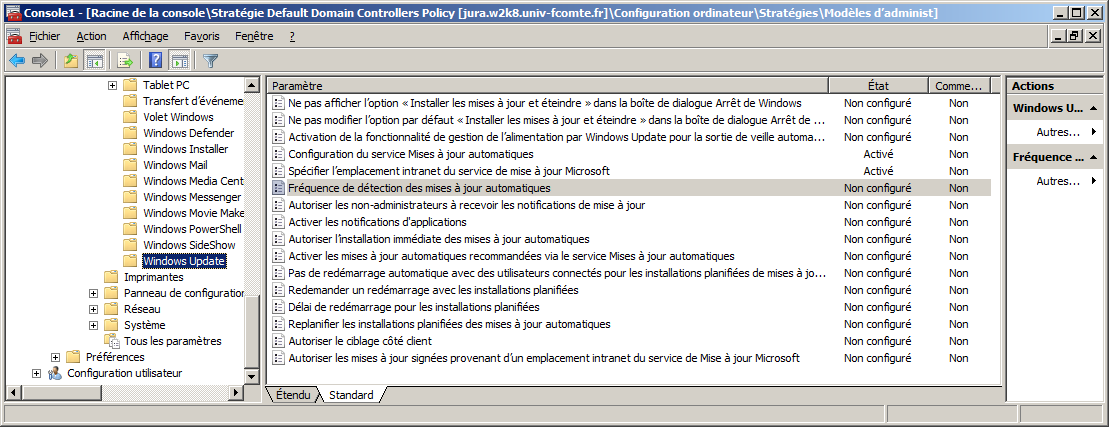Toggle the console tree pane visibility

[x=94, y=60]
